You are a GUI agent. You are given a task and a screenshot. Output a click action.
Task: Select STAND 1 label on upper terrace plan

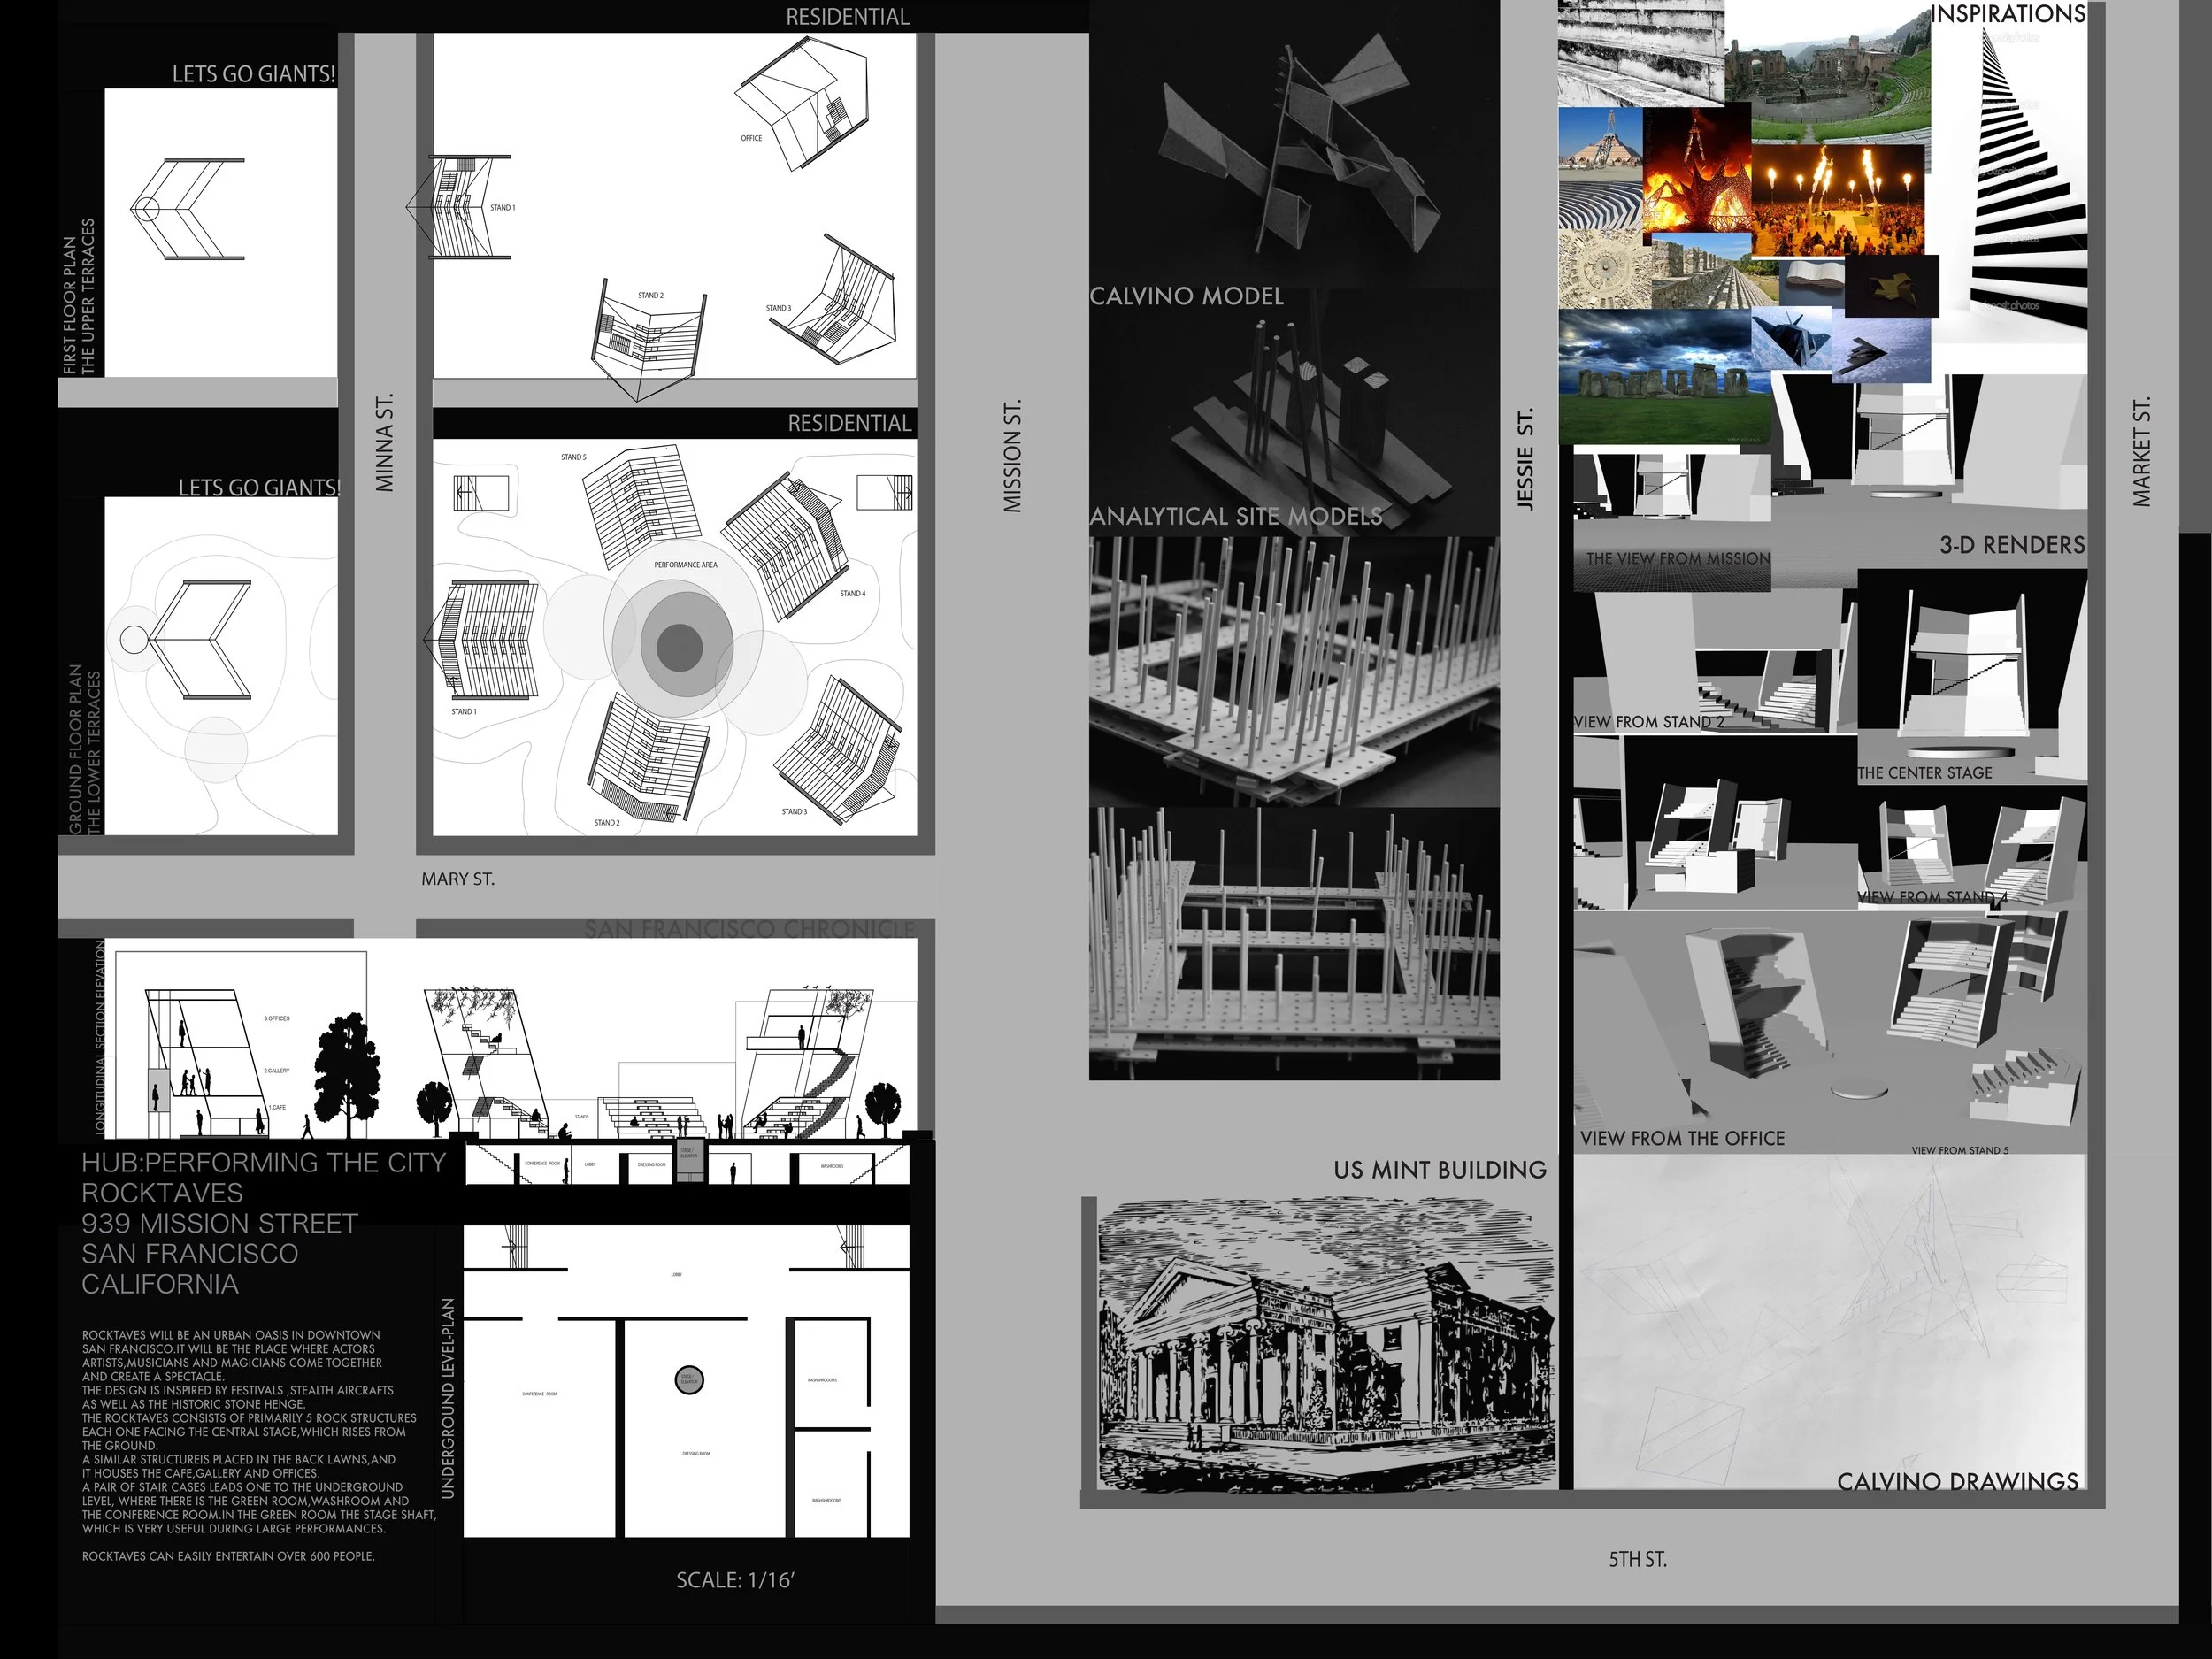[502, 208]
